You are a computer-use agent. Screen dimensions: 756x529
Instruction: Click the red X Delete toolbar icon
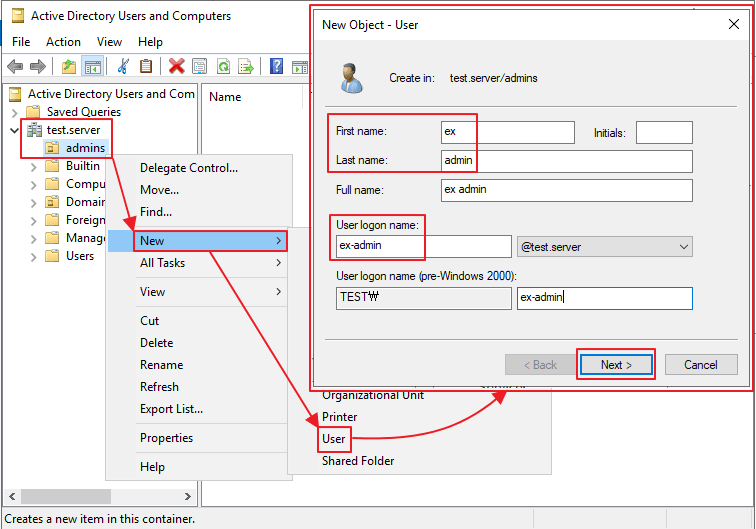[x=176, y=66]
